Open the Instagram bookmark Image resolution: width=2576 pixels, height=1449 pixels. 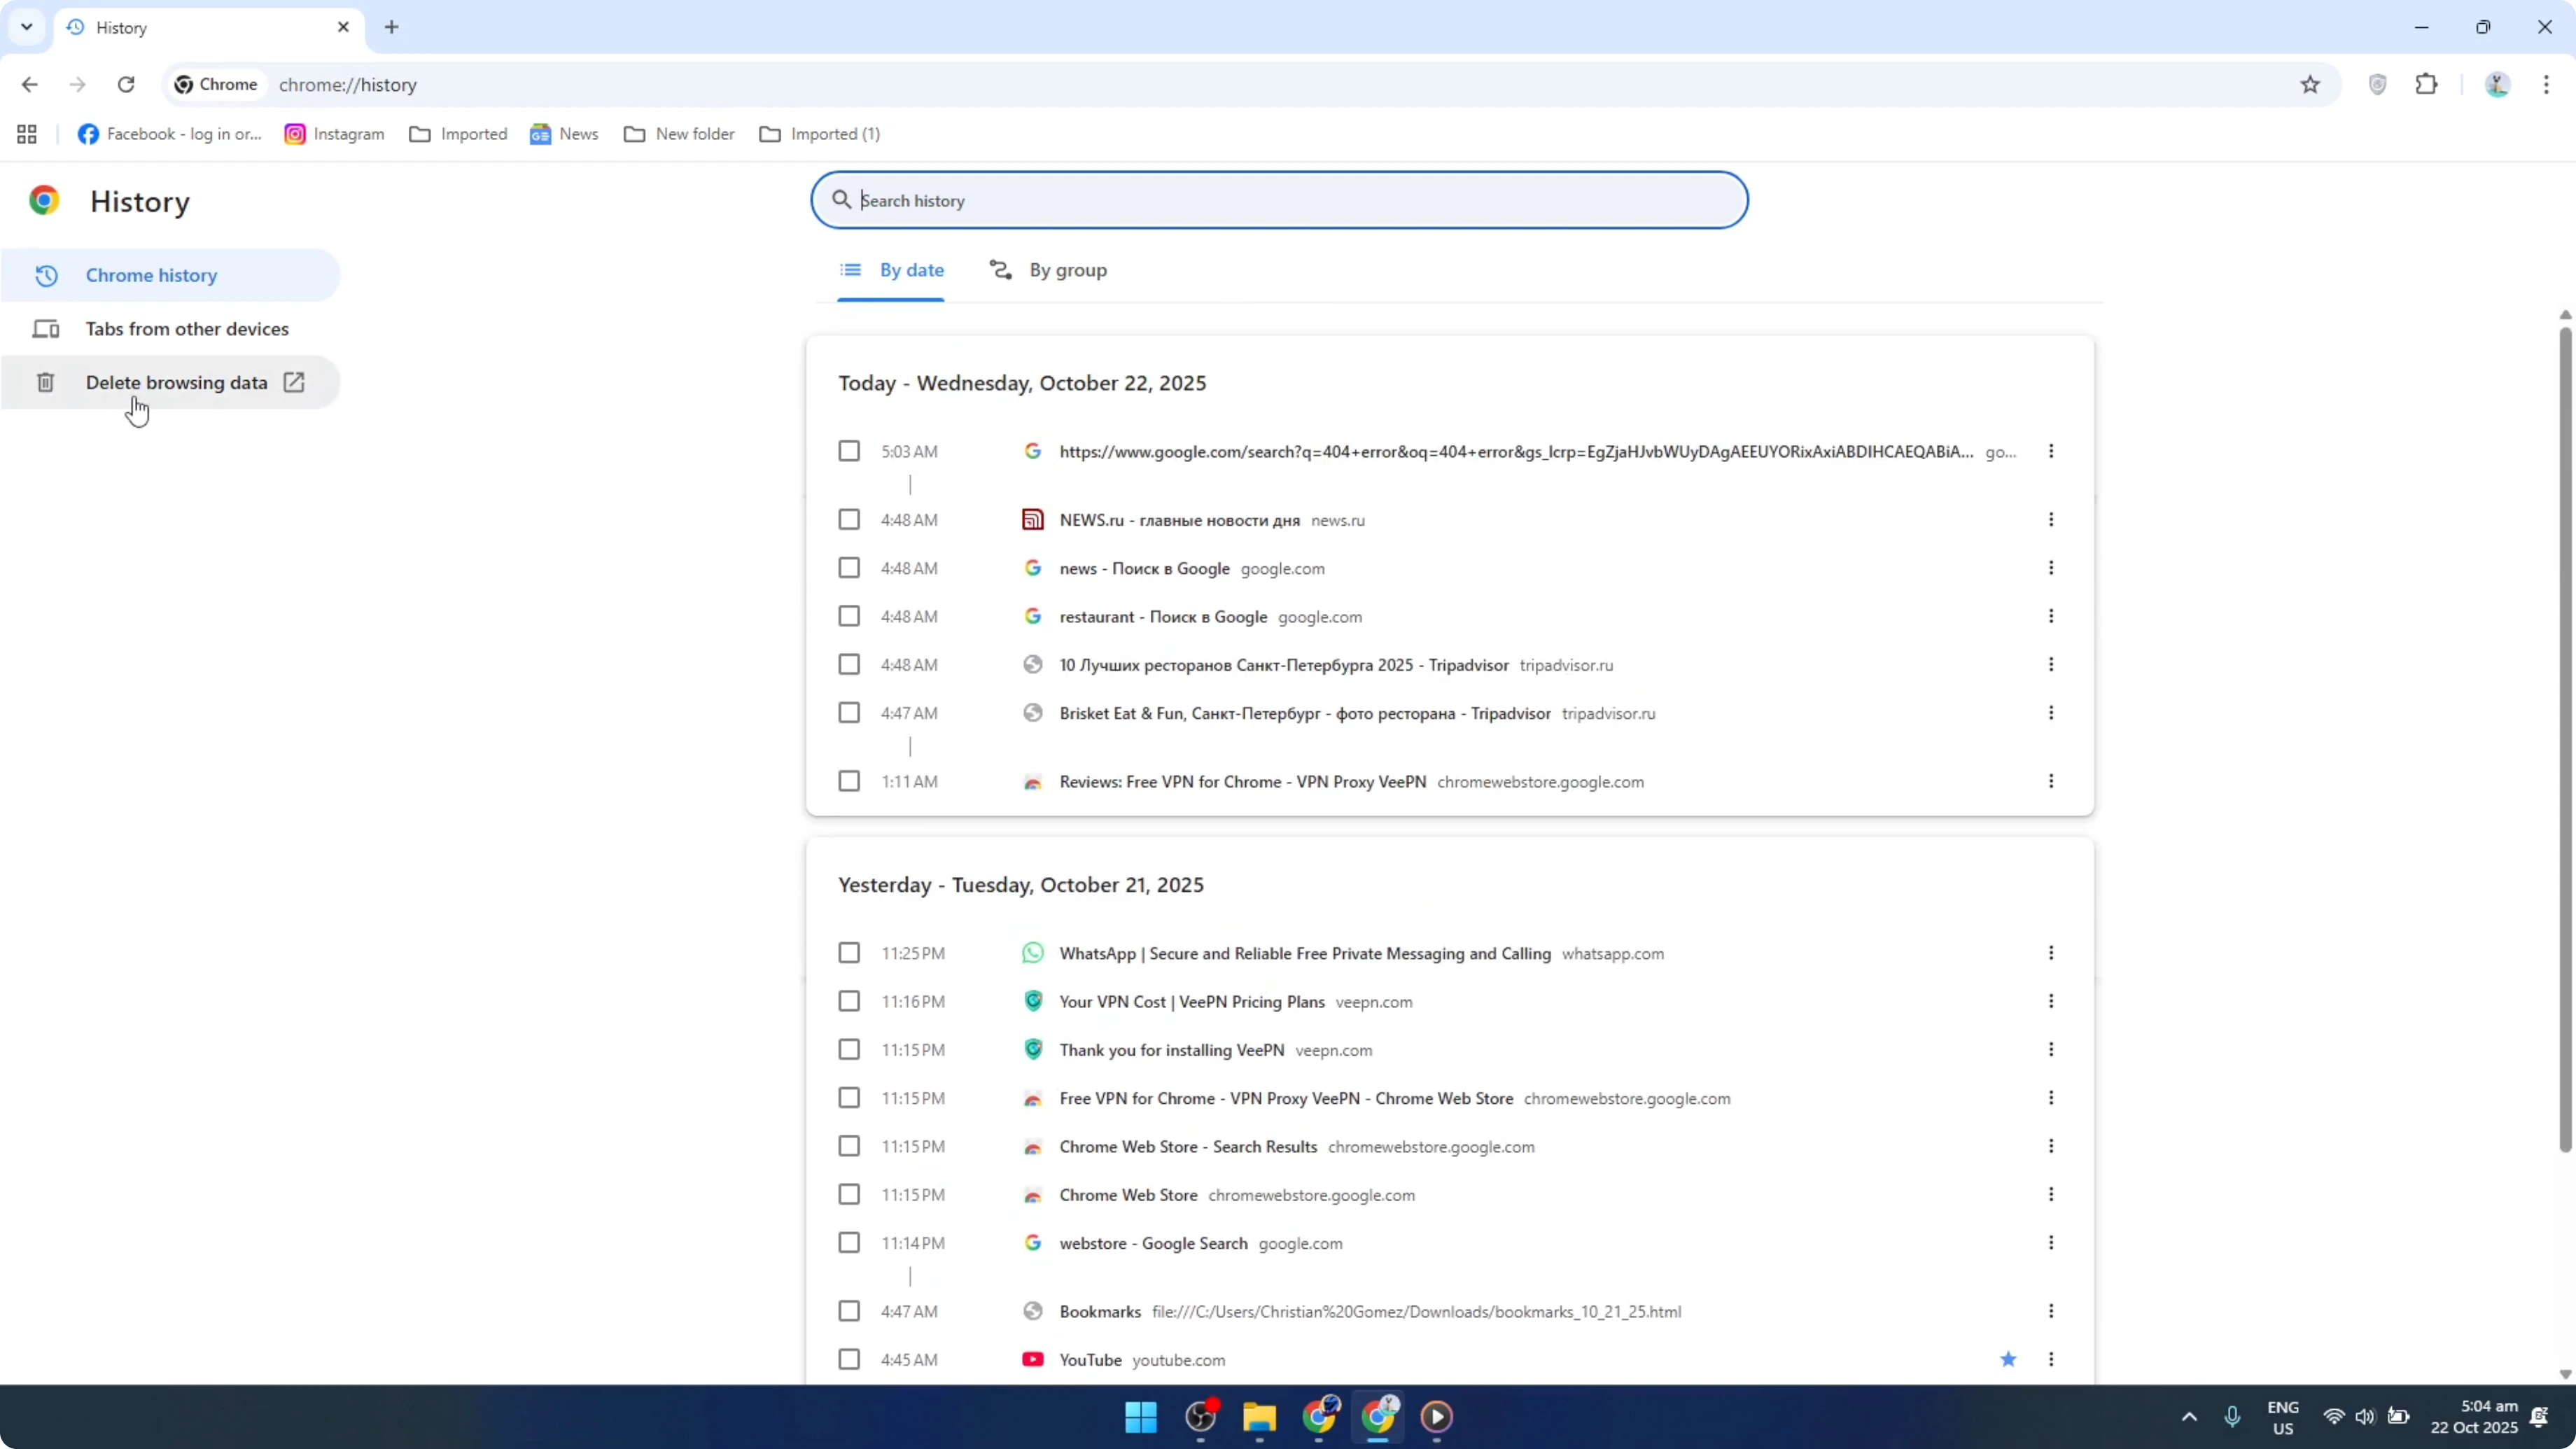click(x=334, y=133)
